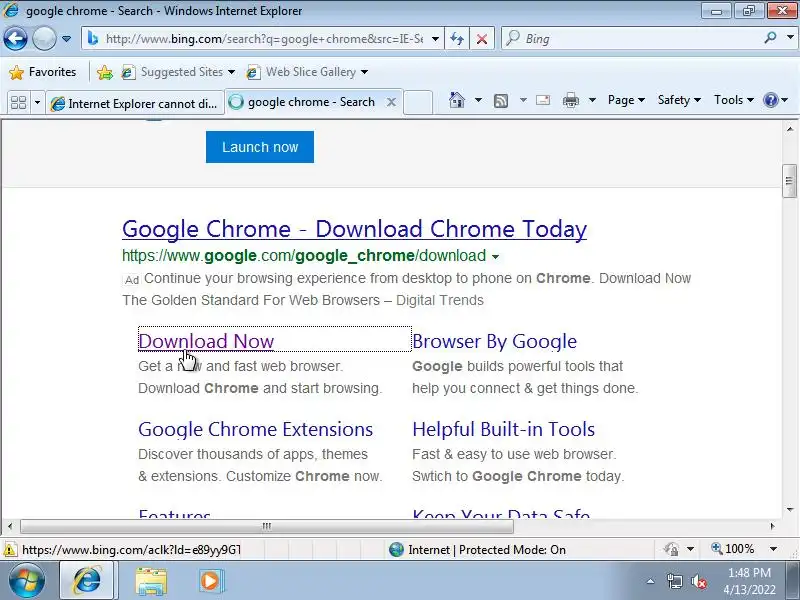Click the privacy lock icon in status bar
The image size is (800, 600).
(x=671, y=549)
